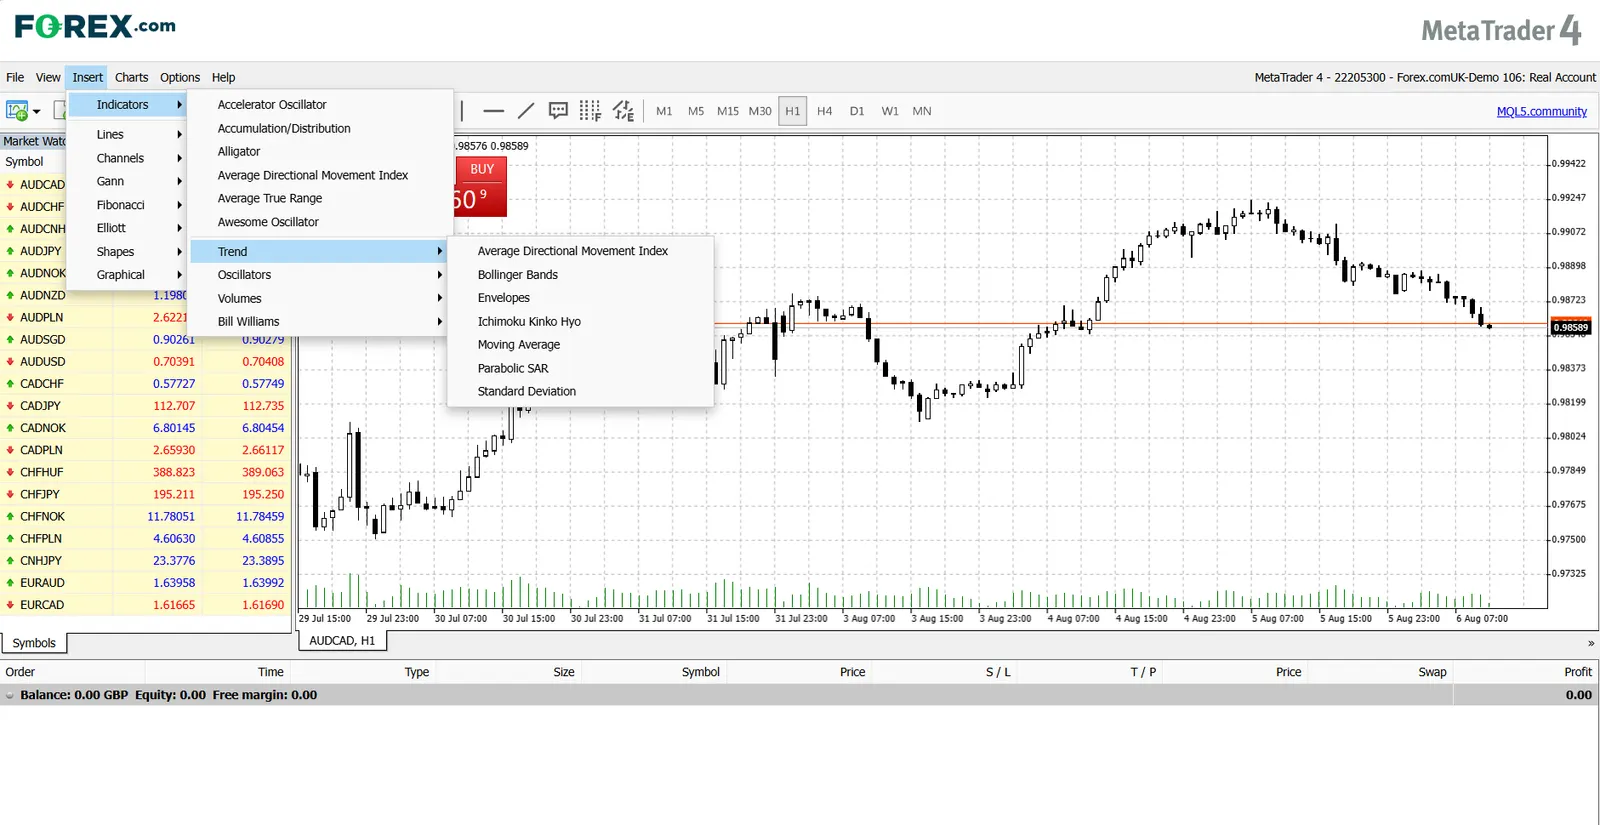
Task: Switch chart to D1 daily timeframe
Action: (857, 111)
